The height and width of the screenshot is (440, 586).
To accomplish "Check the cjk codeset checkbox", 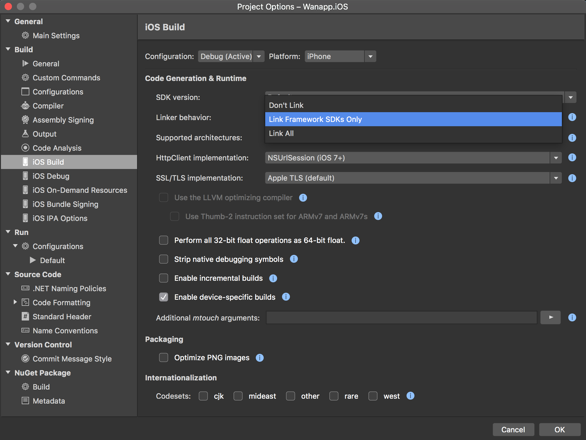I will [203, 396].
